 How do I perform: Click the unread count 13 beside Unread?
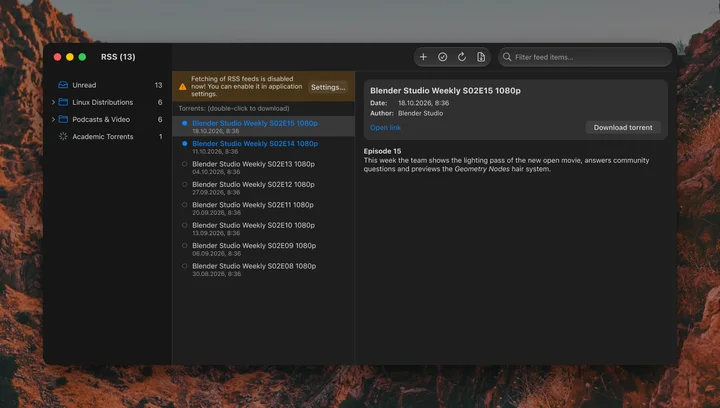(x=158, y=85)
